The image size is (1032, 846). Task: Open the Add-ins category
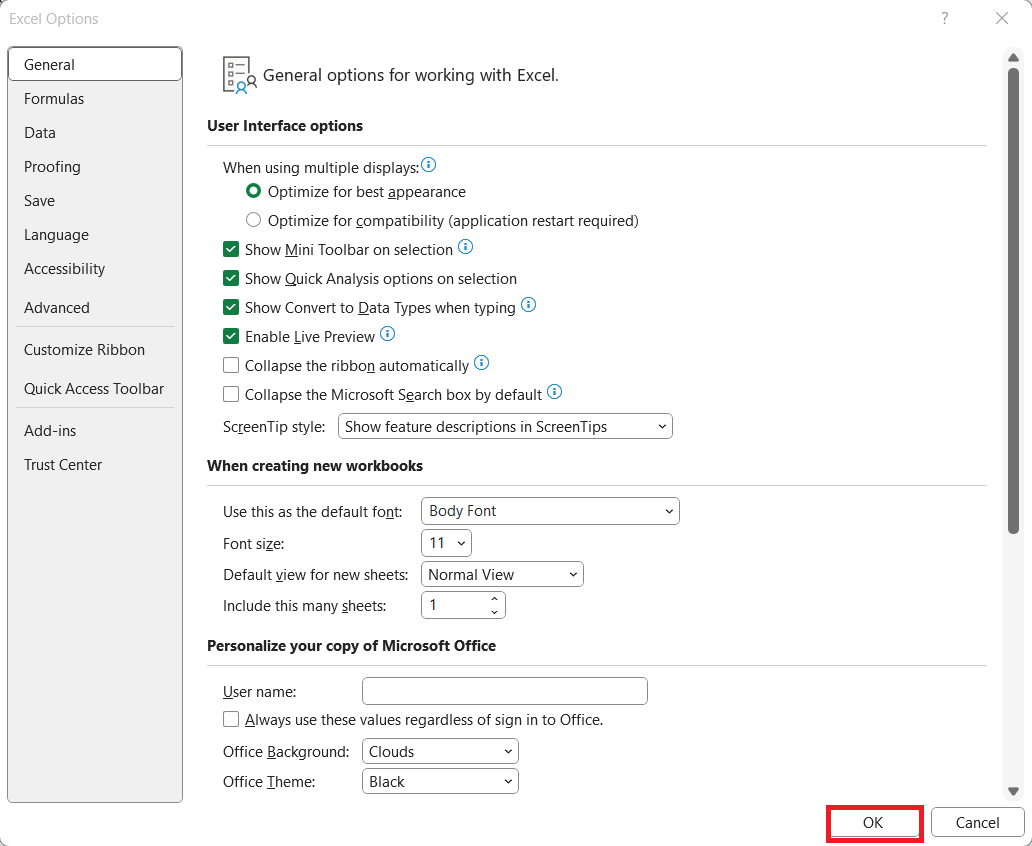[95, 431]
